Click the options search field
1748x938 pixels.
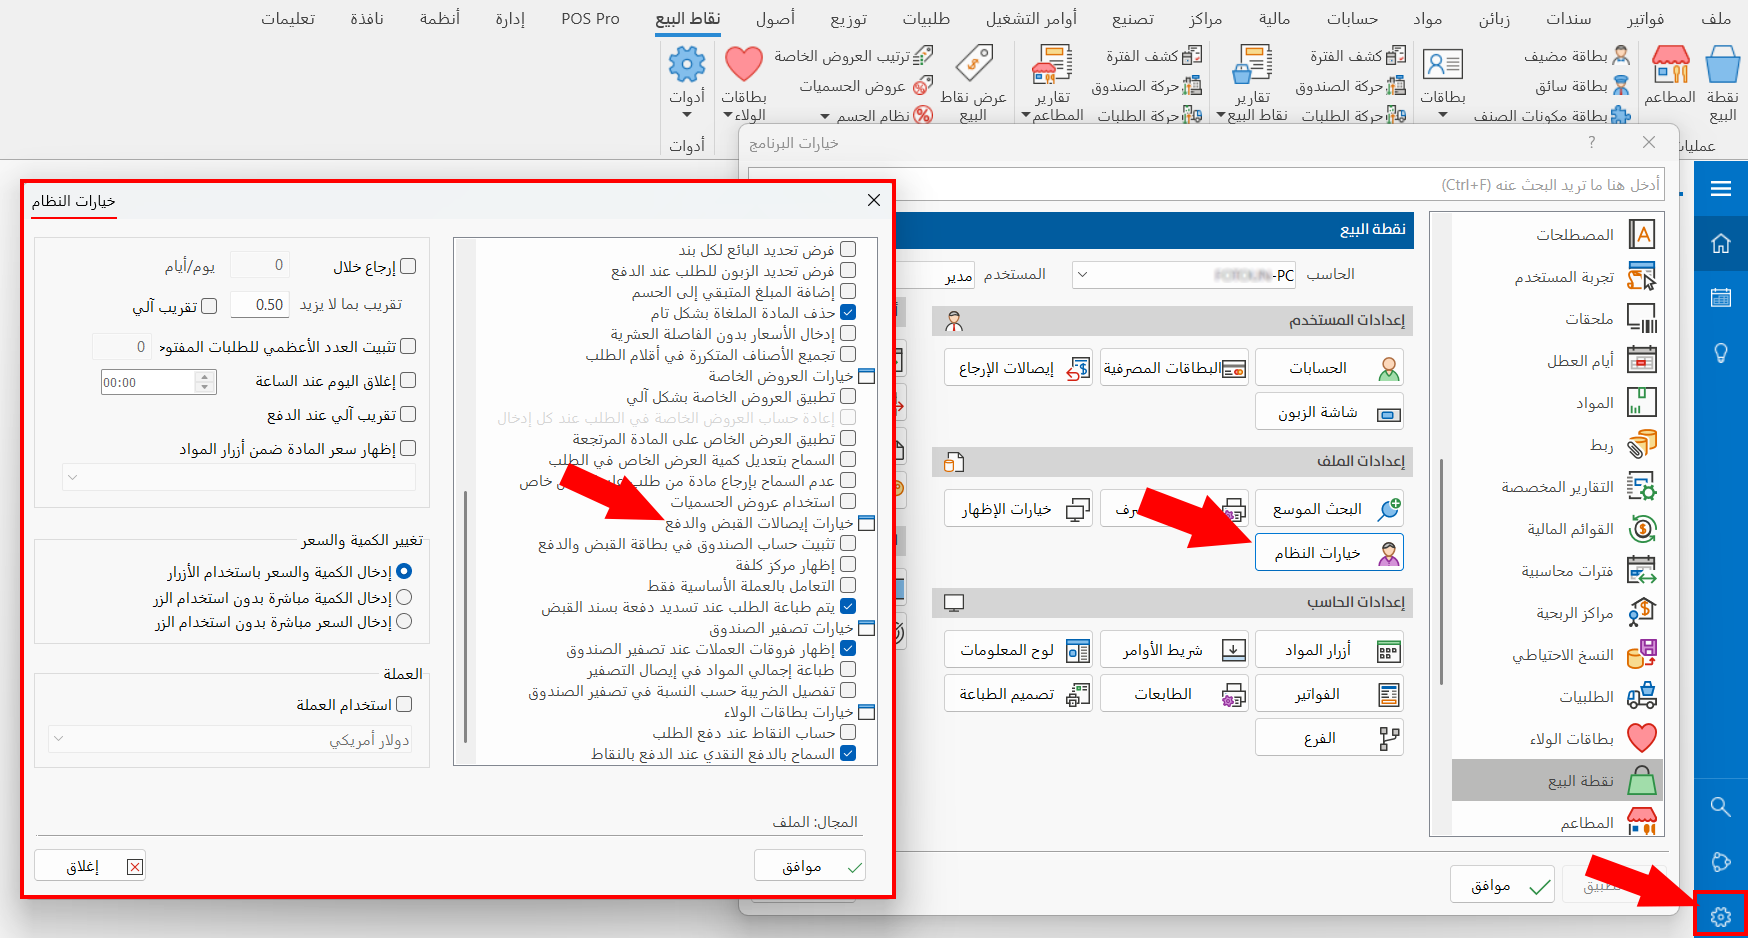(1207, 184)
